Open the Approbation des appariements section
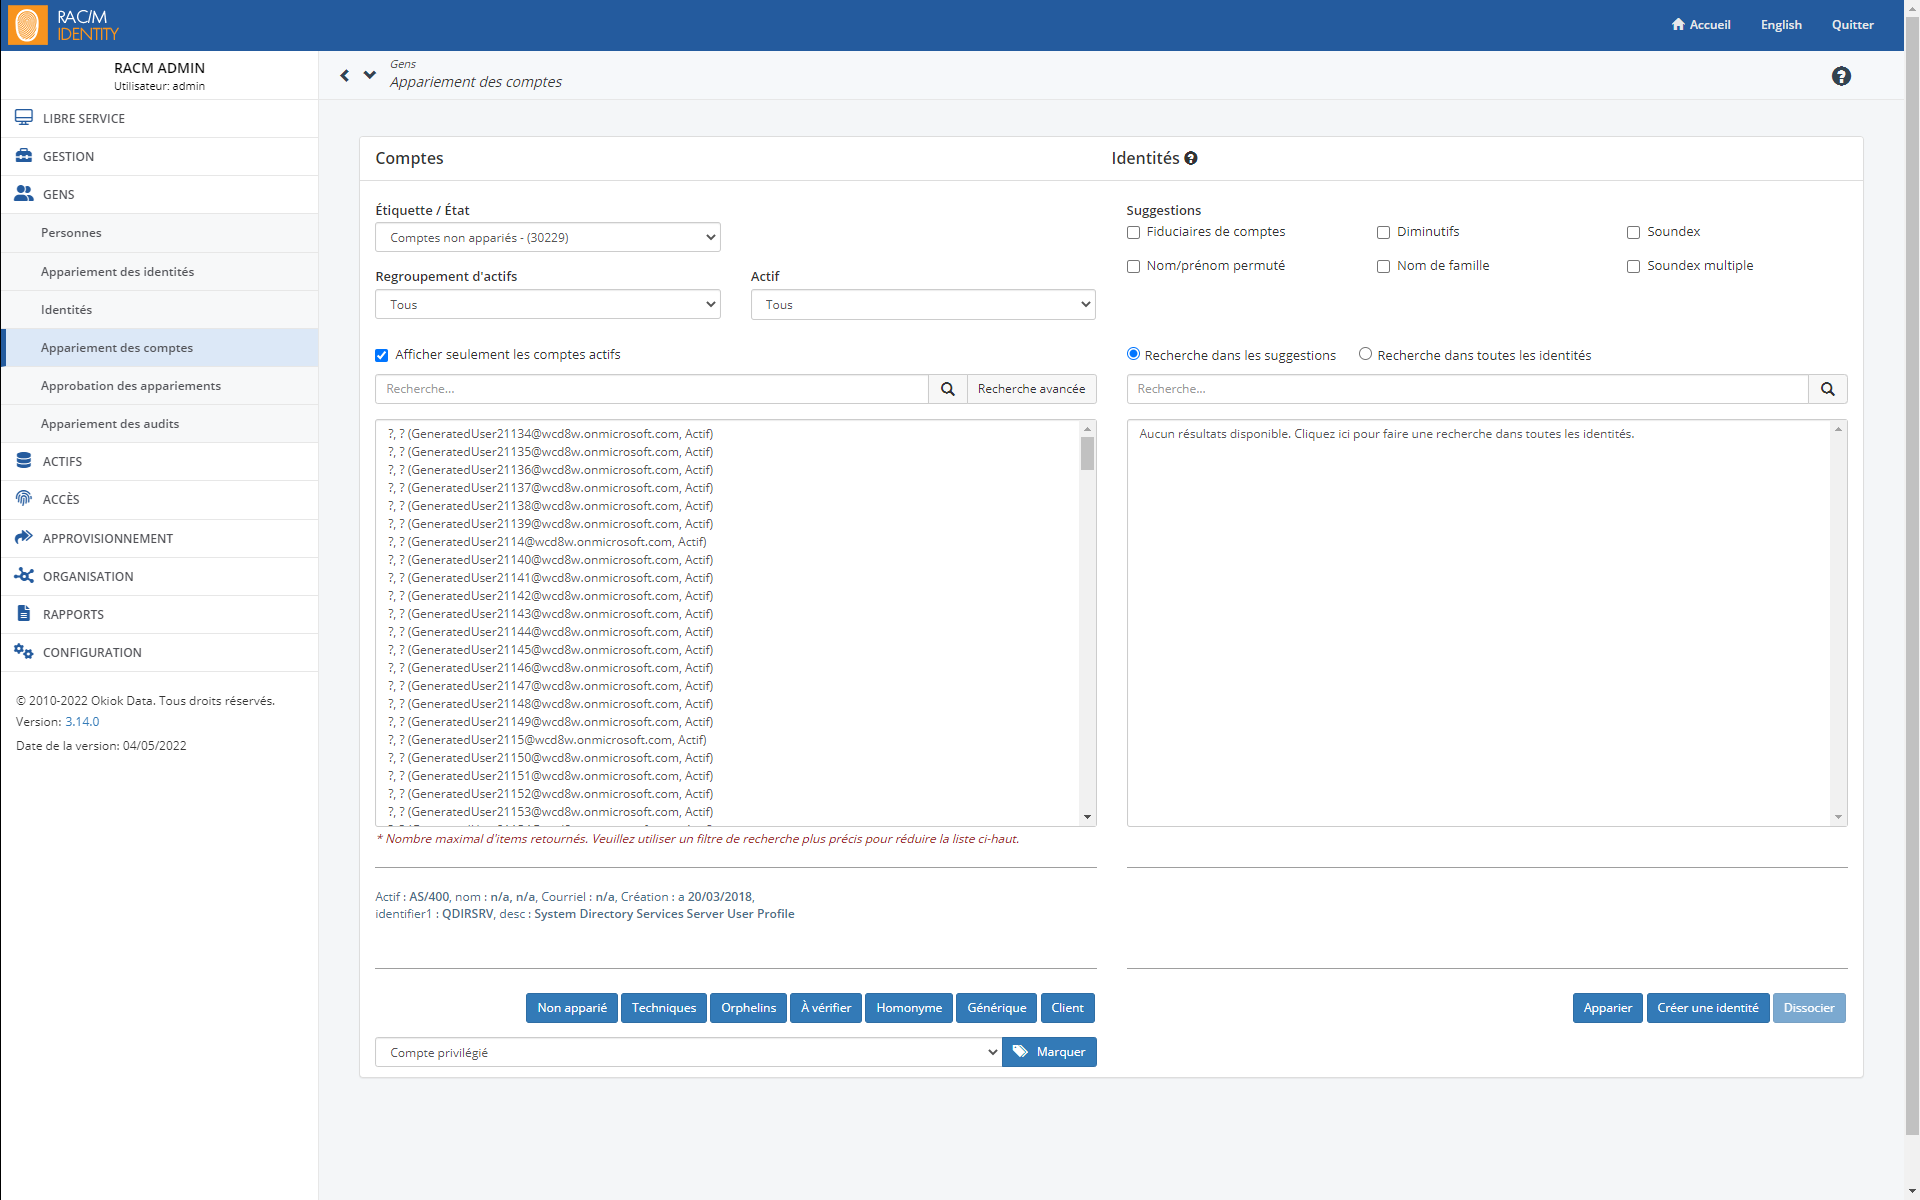Image resolution: width=1920 pixels, height=1200 pixels. pyautogui.click(x=131, y=386)
